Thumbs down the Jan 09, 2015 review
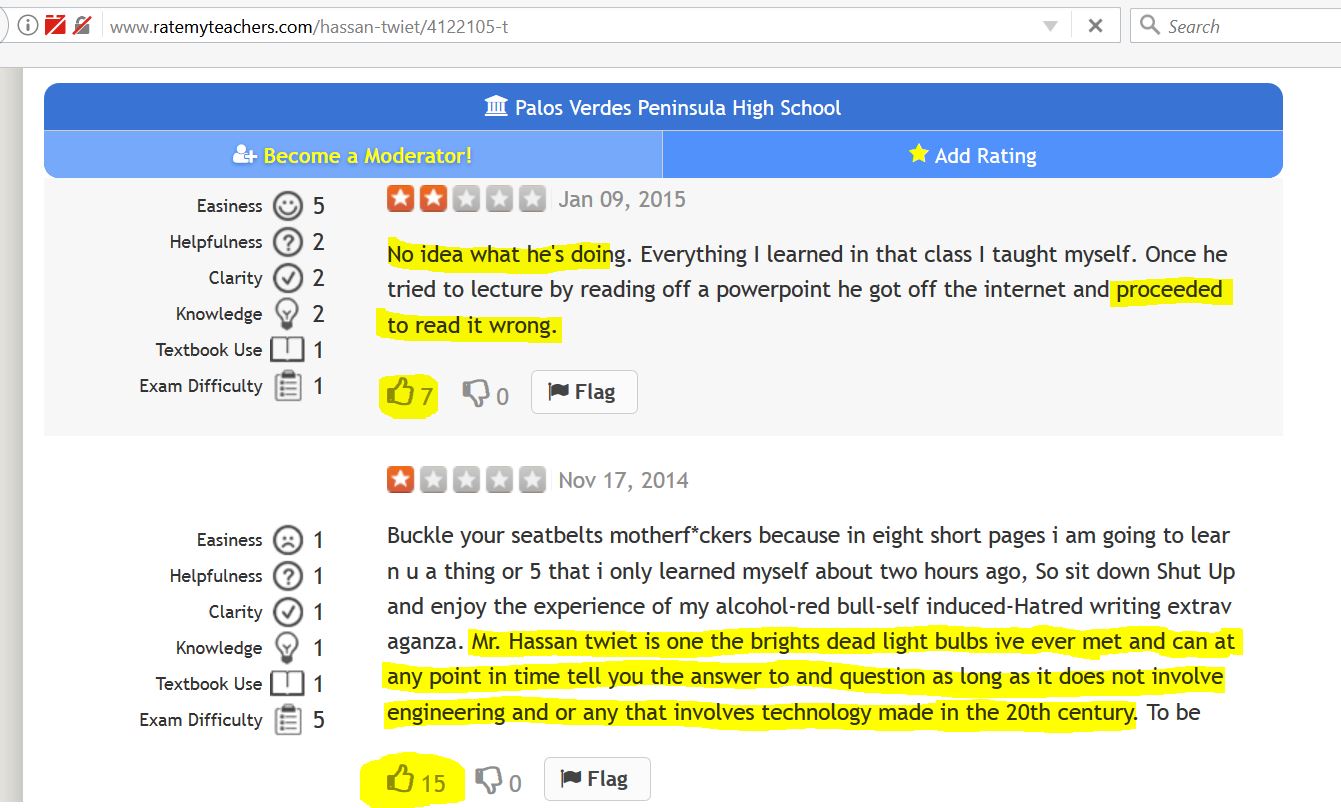Viewport: 1341px width, 808px height. (476, 394)
